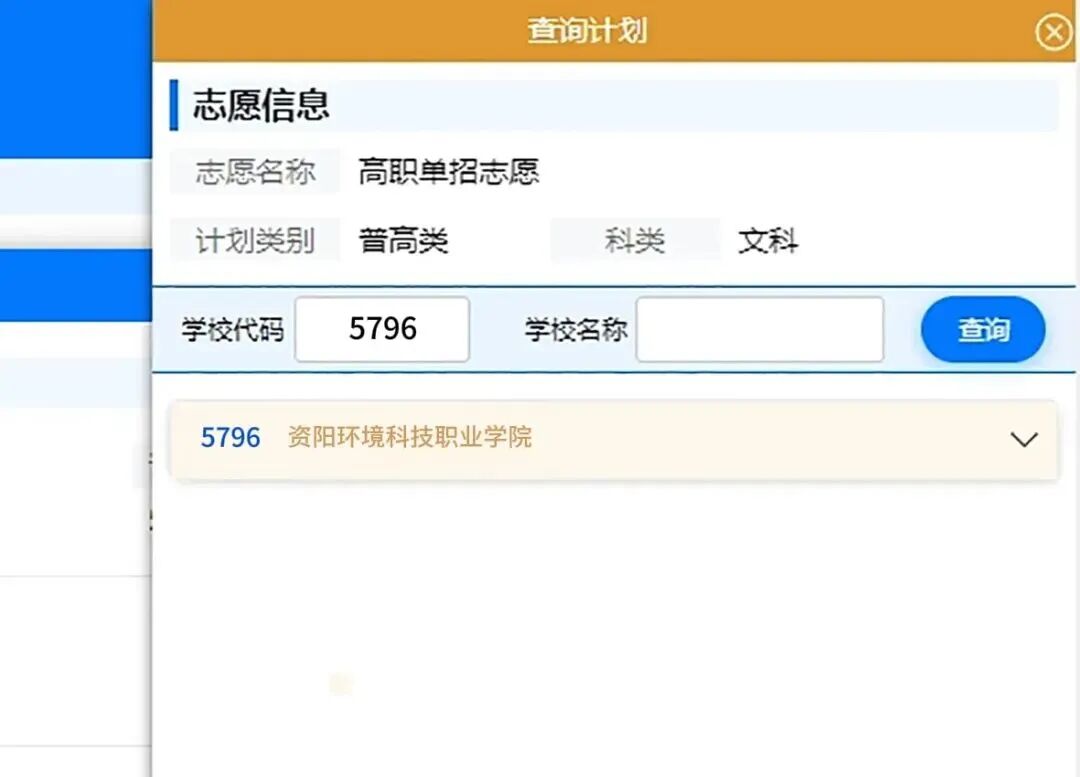Expand the 资阳环境科技职业学院 chevron arrow
Image resolution: width=1080 pixels, height=777 pixels.
tap(1024, 439)
